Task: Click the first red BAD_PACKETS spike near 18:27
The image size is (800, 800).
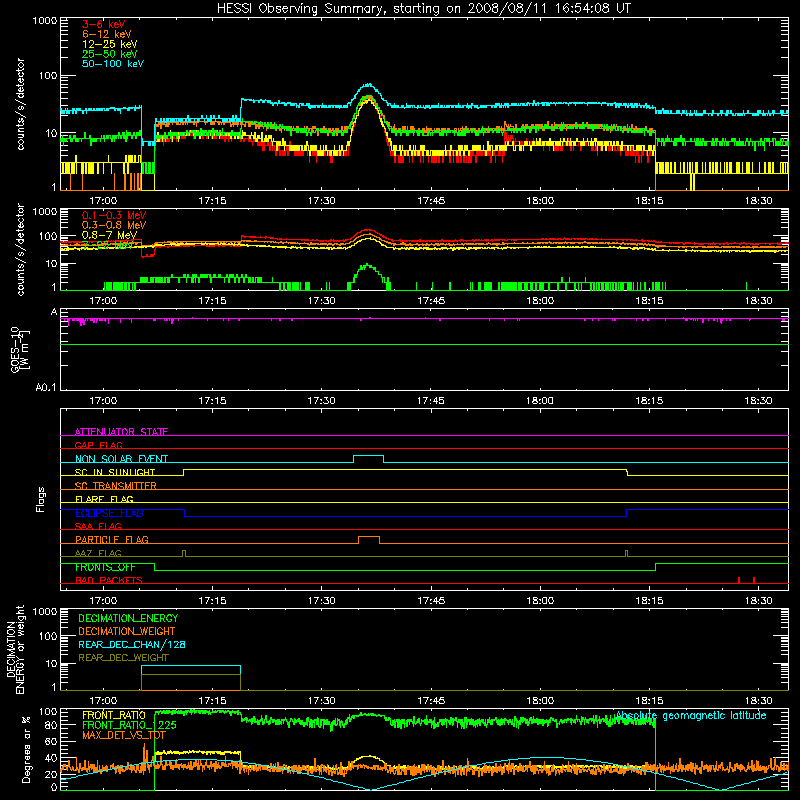Action: (x=738, y=580)
